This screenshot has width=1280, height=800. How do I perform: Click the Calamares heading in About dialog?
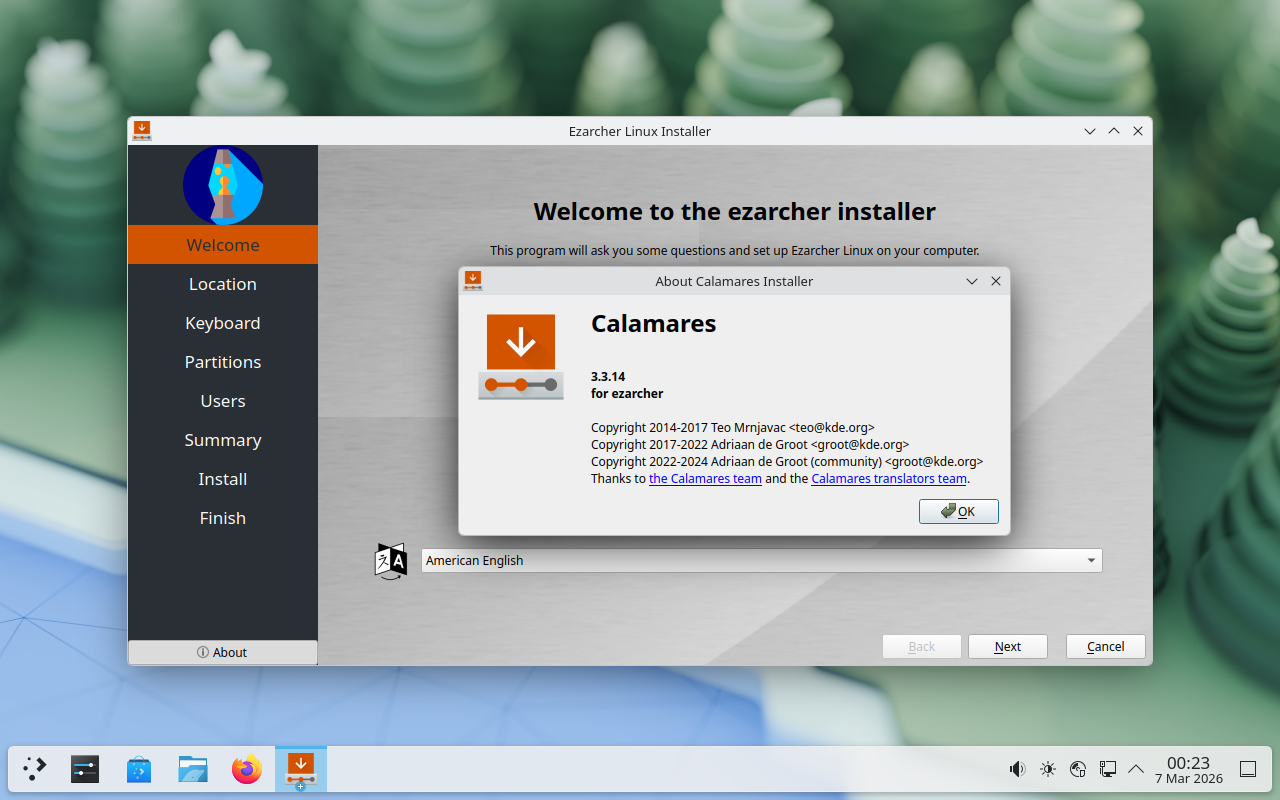[654, 323]
